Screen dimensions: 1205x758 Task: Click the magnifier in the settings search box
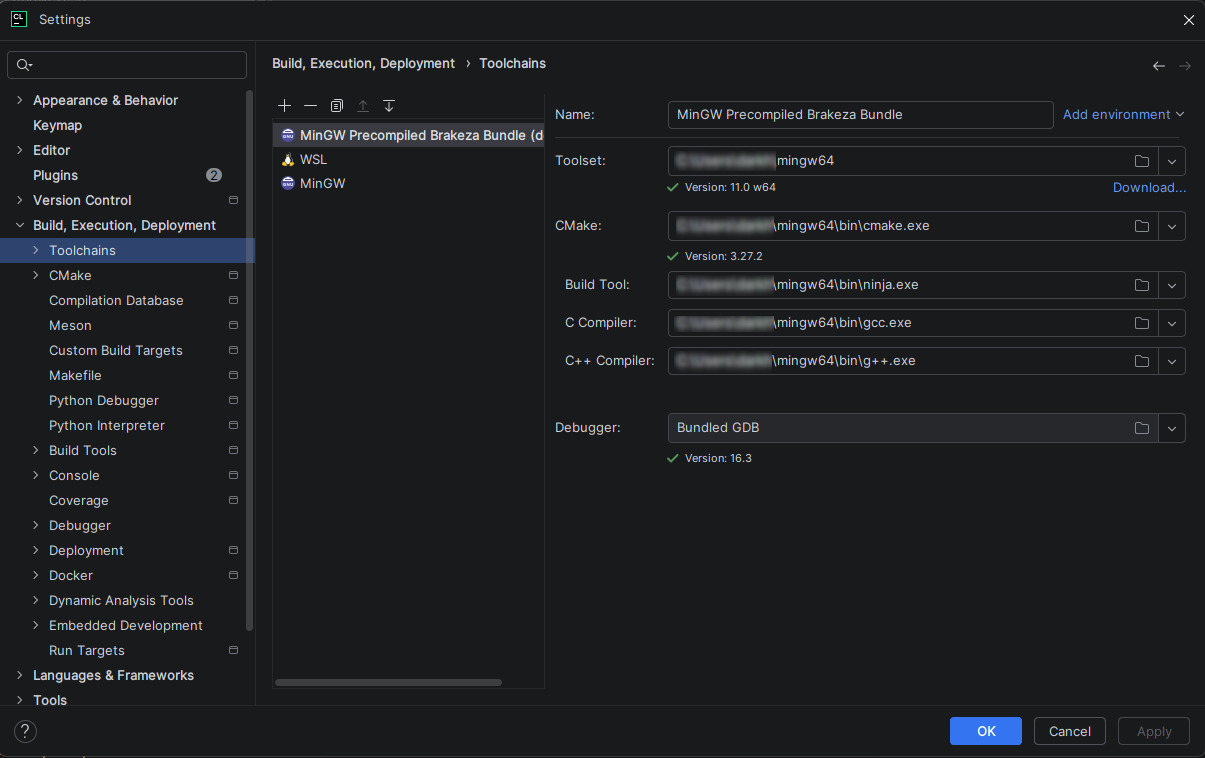pyautogui.click(x=23, y=65)
